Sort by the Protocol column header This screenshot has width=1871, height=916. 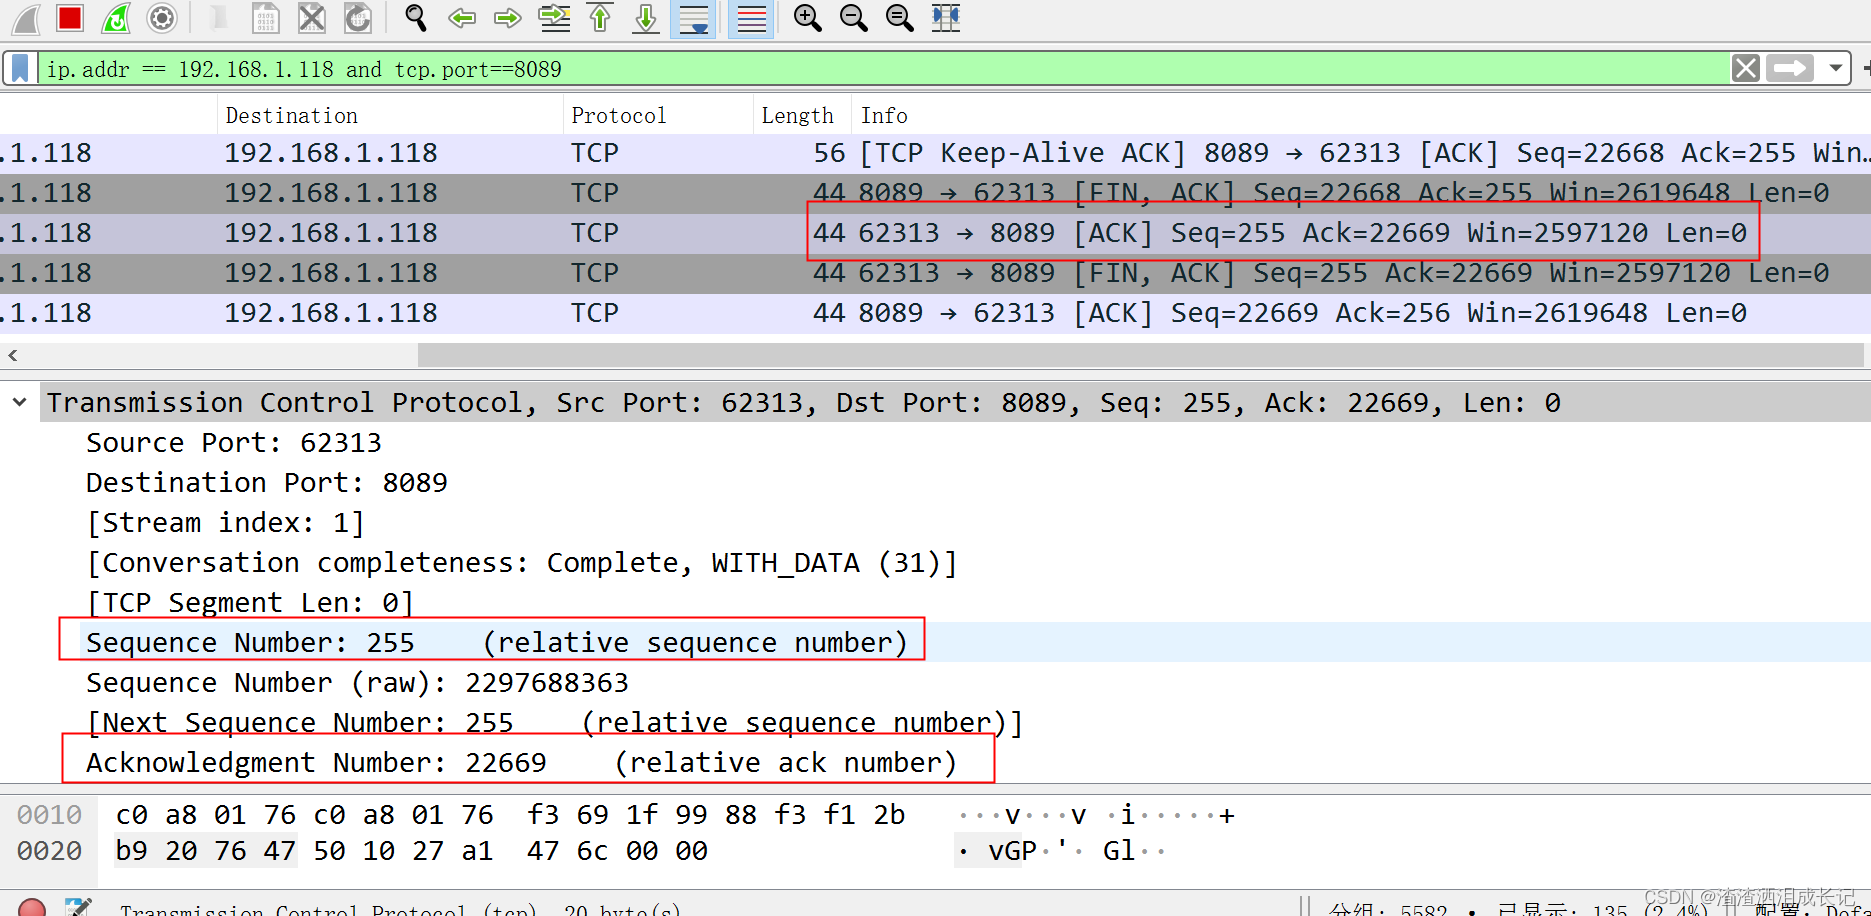(658, 116)
